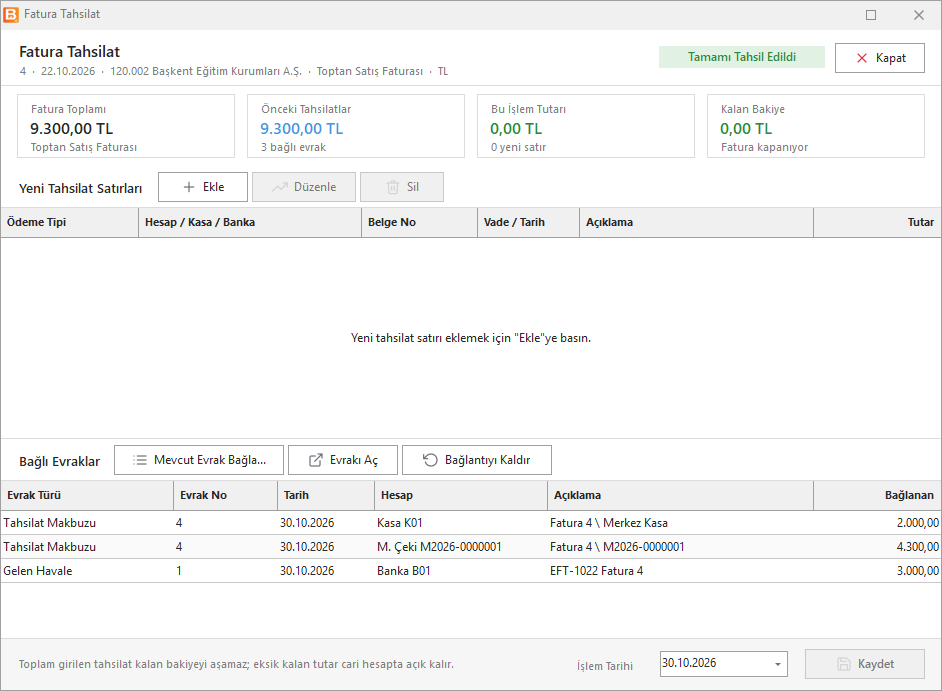Screen dimensions: 942x691
Task: Click the 3.000,00 linked amount
Action: click(x=917, y=571)
